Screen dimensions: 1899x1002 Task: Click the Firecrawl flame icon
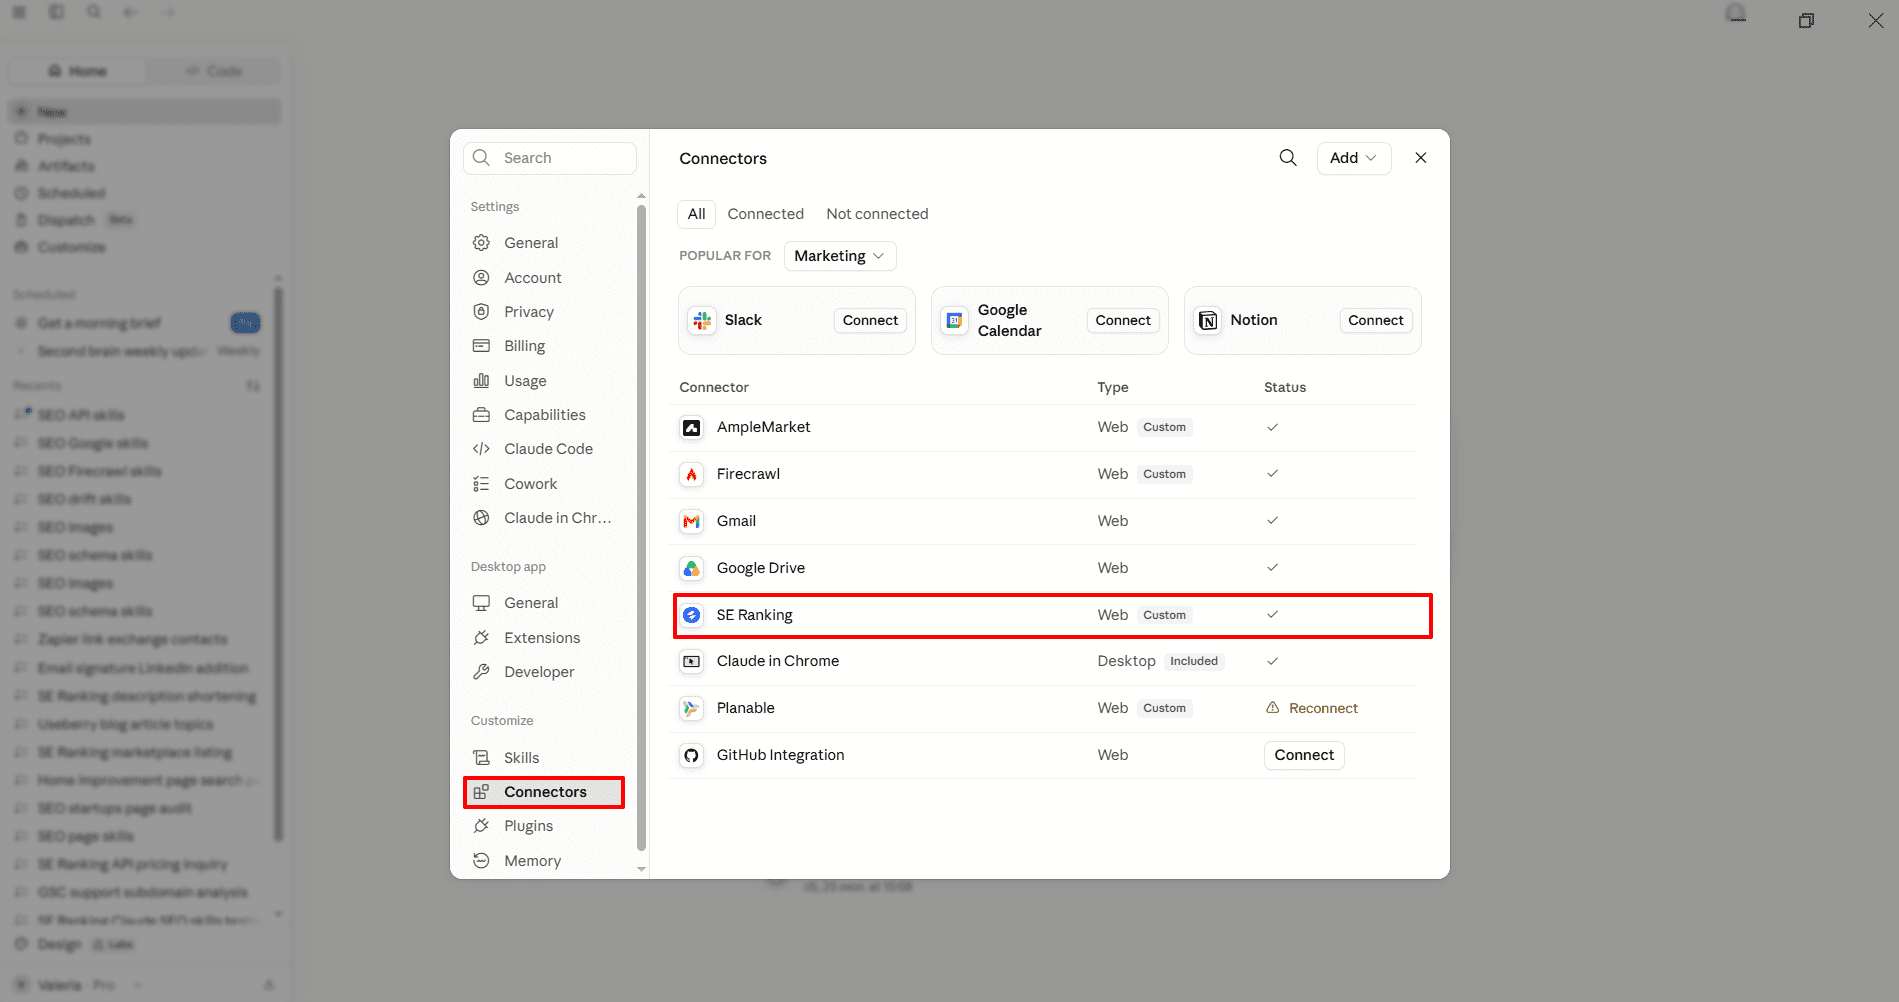[x=691, y=474]
